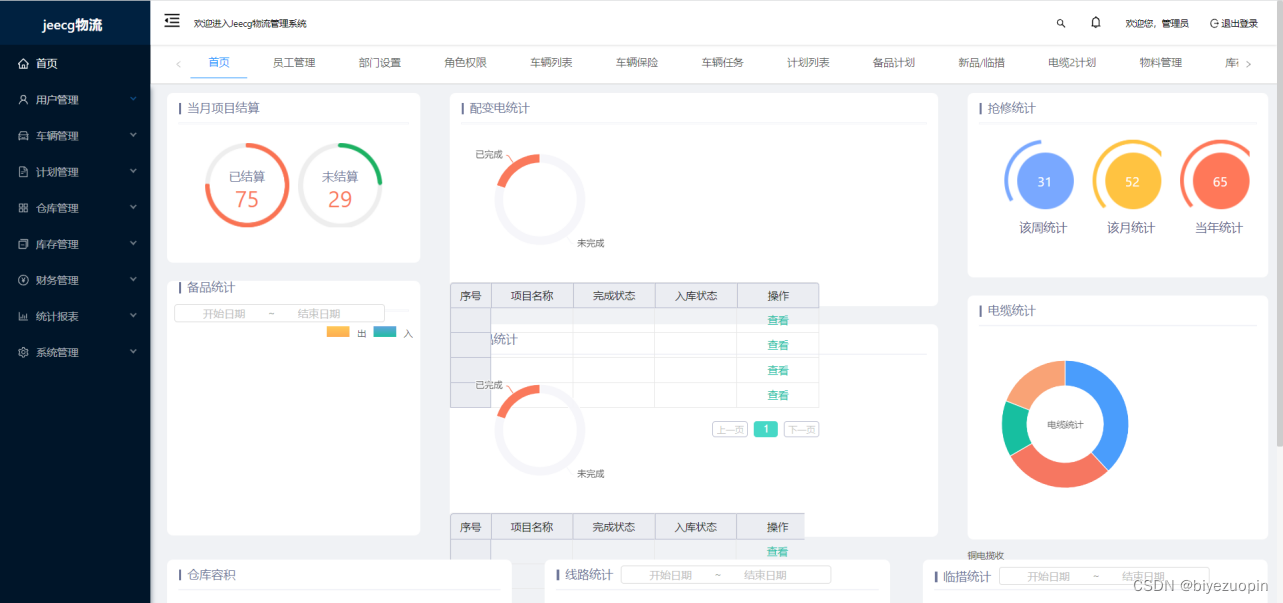The image size is (1283, 603).
Task: Collapse the sidebar with the fold icon
Action: [172, 21]
